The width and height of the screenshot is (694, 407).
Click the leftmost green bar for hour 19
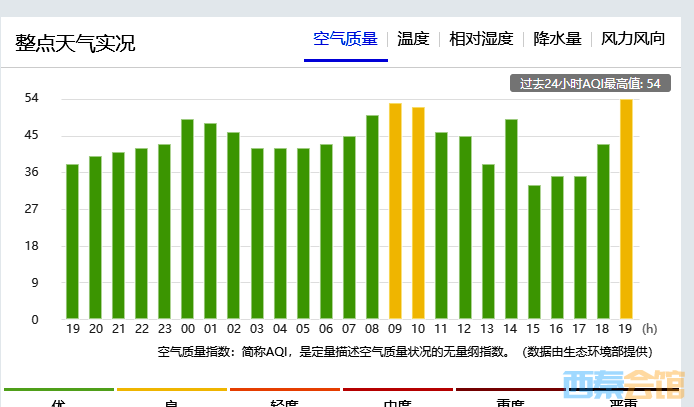coord(72,241)
